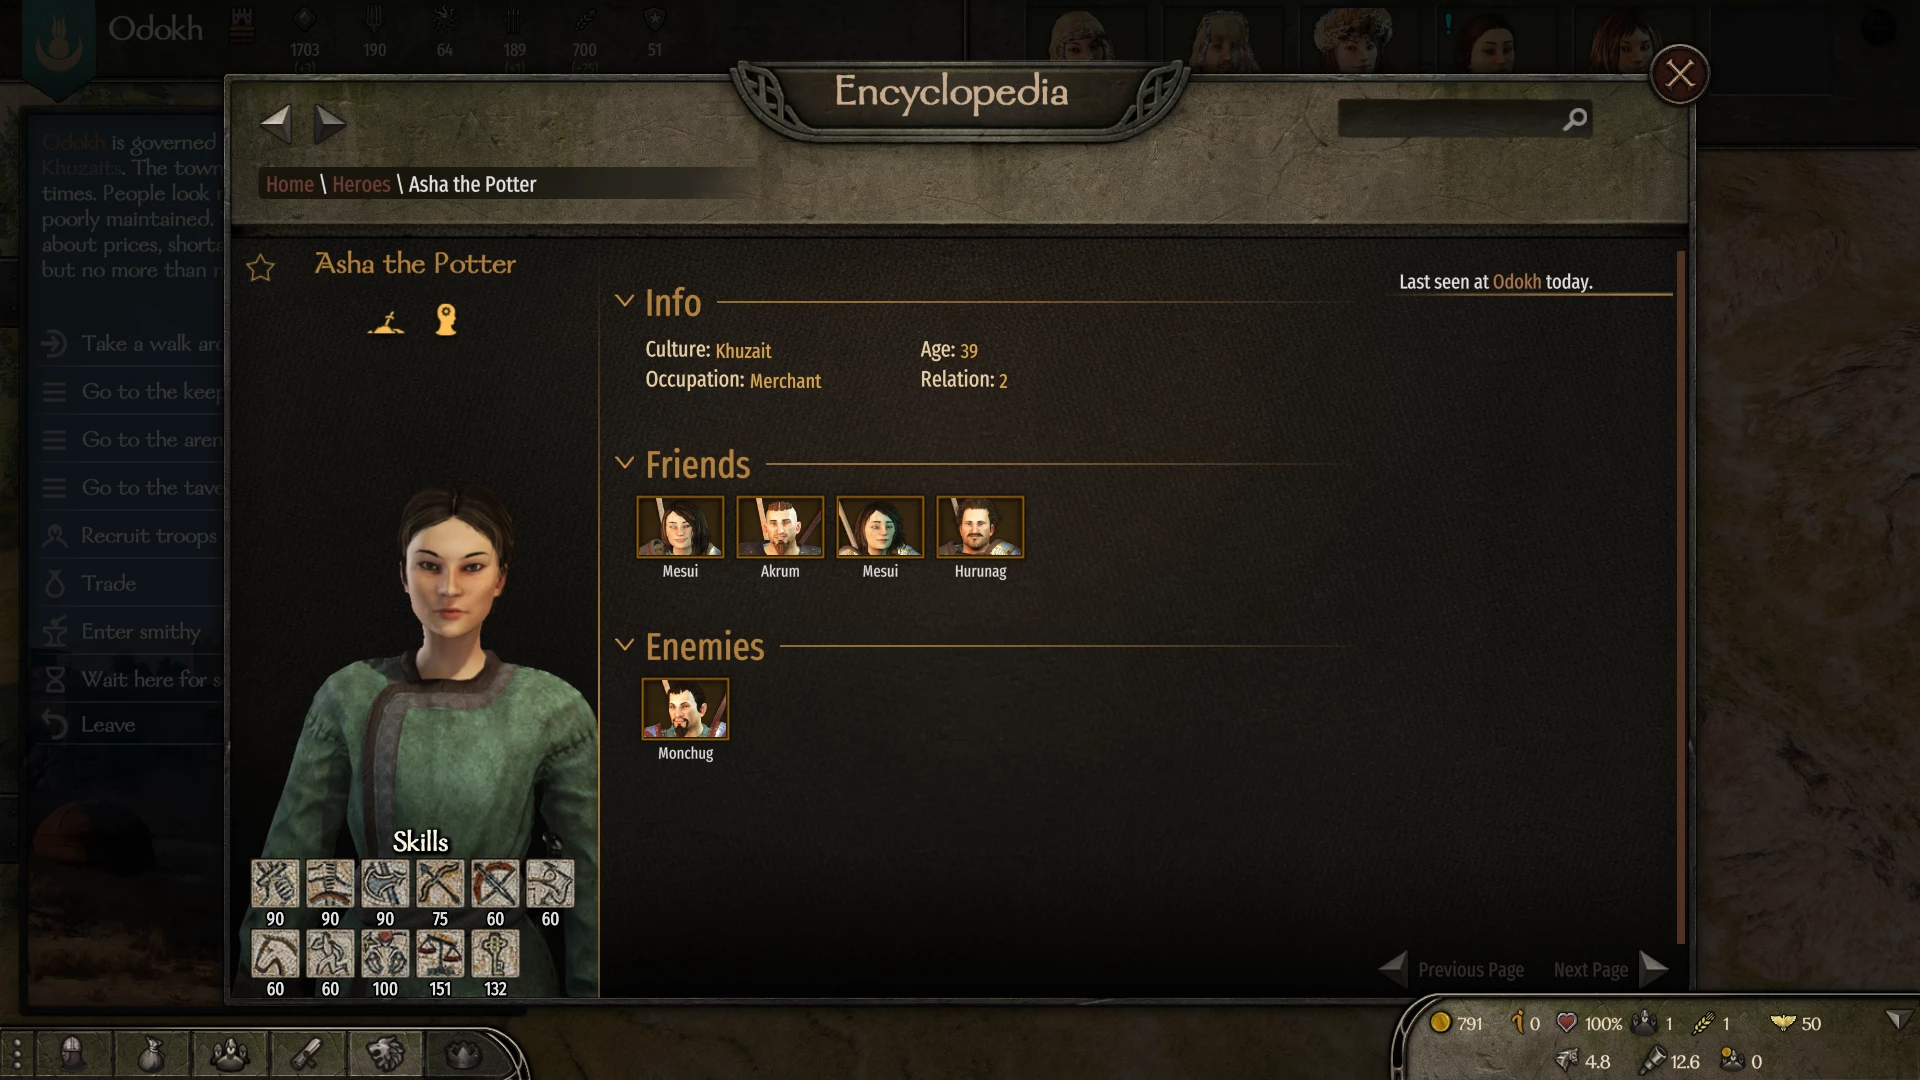Open the kingdom crown icon in bottom bar
1920x1080 pixels.
click(x=463, y=1053)
